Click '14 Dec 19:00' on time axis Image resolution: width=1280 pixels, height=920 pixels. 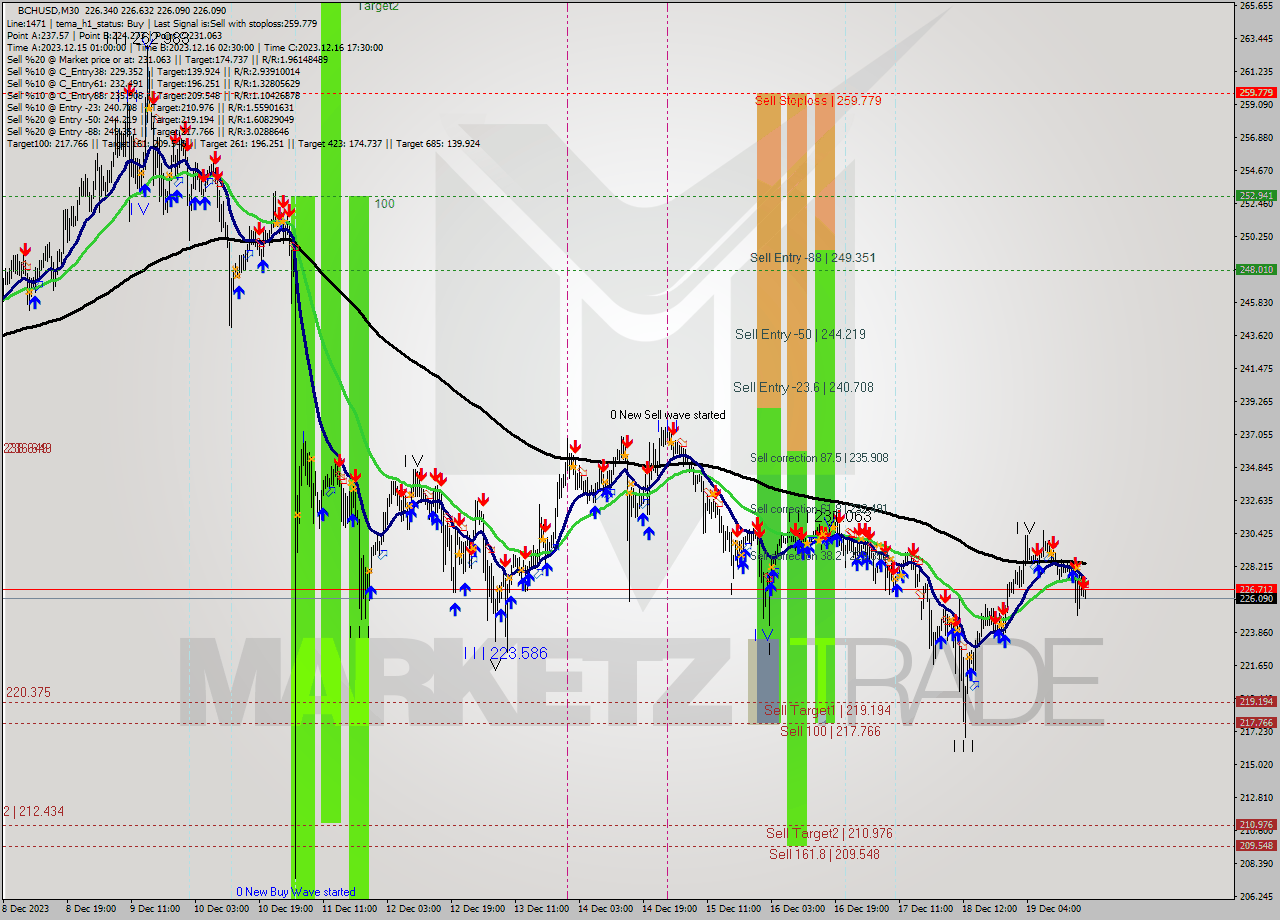pyautogui.click(x=669, y=909)
